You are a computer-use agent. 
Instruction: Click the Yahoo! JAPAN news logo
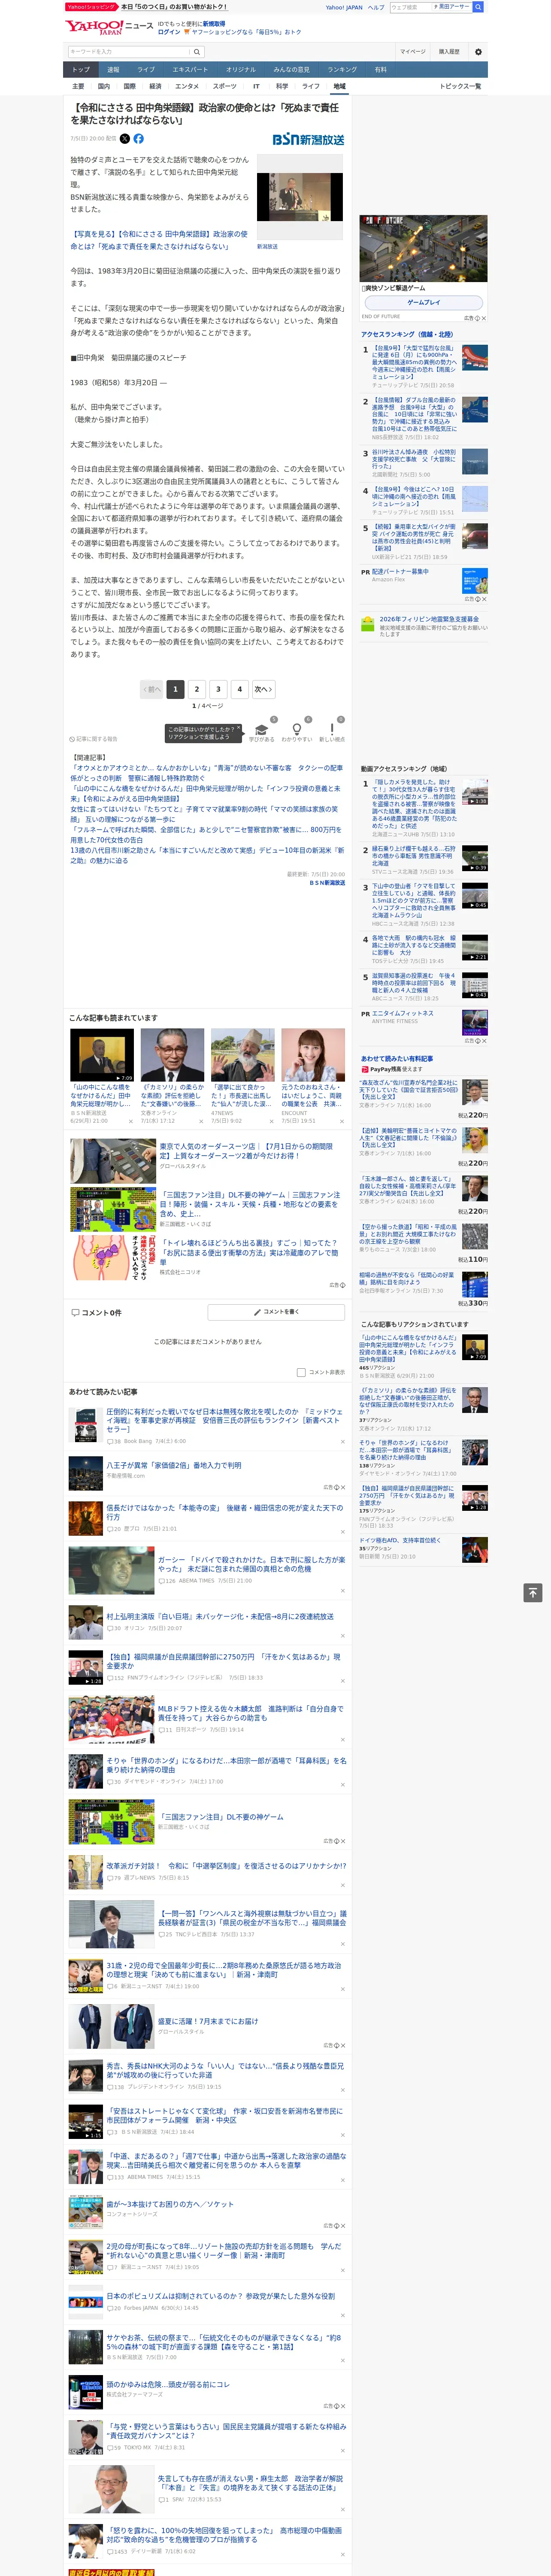coord(109,27)
